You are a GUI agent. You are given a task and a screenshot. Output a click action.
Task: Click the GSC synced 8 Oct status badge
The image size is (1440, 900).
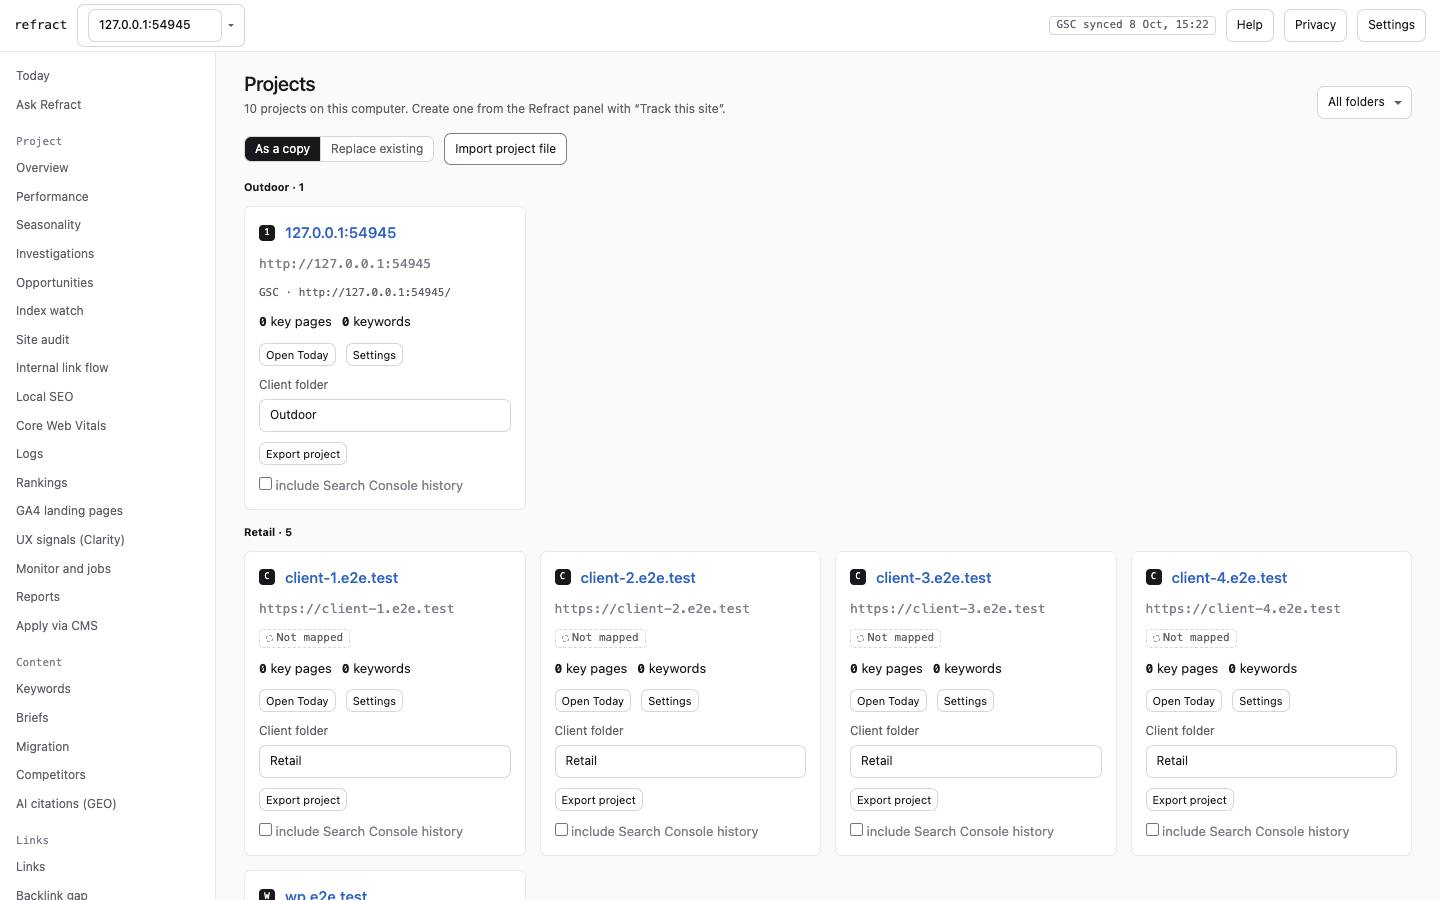(x=1132, y=25)
